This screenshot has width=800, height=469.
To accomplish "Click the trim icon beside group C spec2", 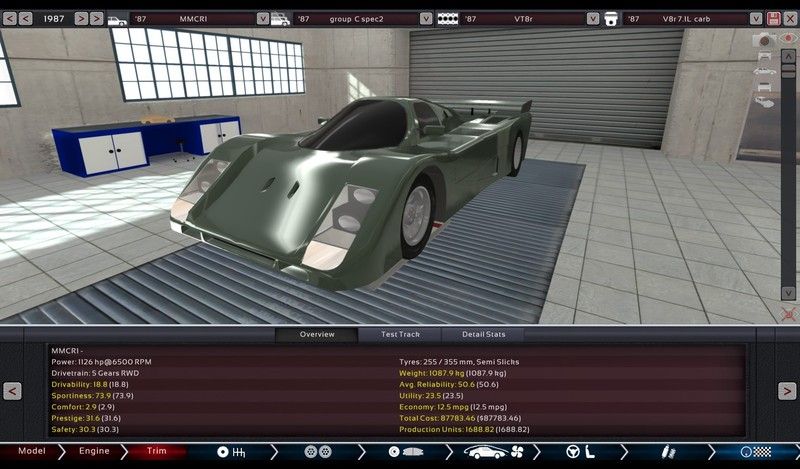I will [x=280, y=19].
